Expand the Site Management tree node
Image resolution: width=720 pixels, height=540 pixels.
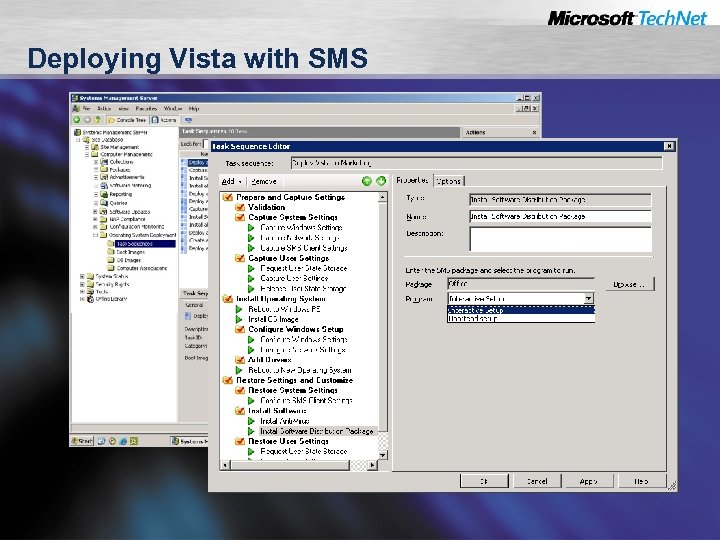pos(87,147)
